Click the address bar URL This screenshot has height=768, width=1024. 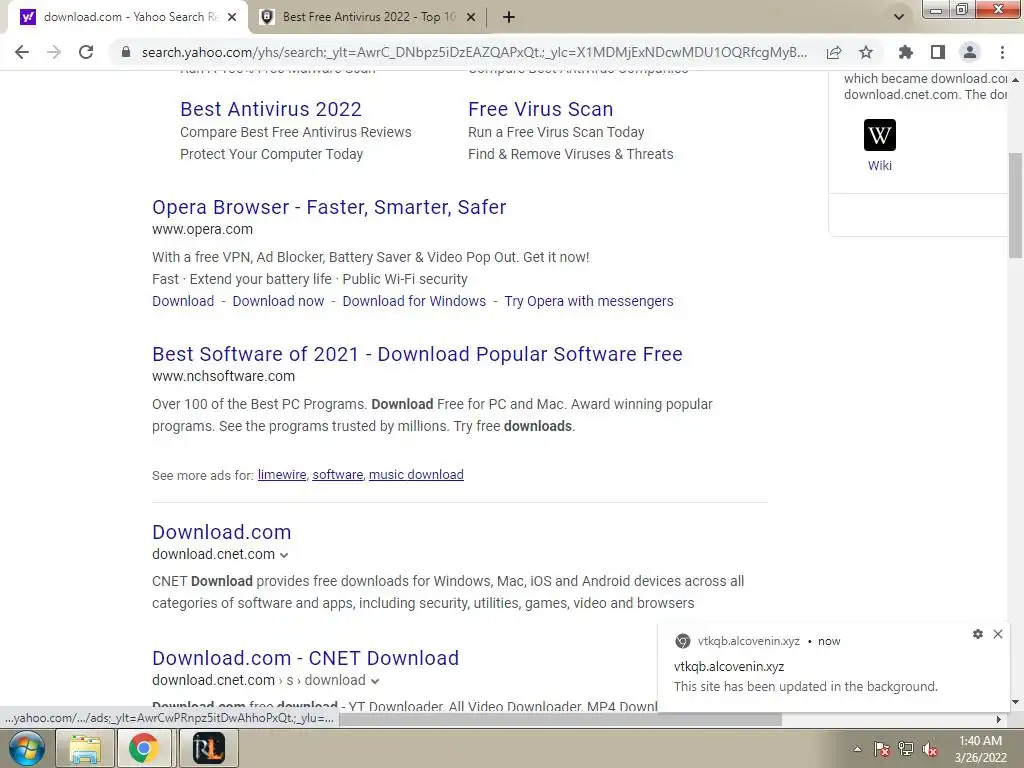pyautogui.click(x=474, y=52)
